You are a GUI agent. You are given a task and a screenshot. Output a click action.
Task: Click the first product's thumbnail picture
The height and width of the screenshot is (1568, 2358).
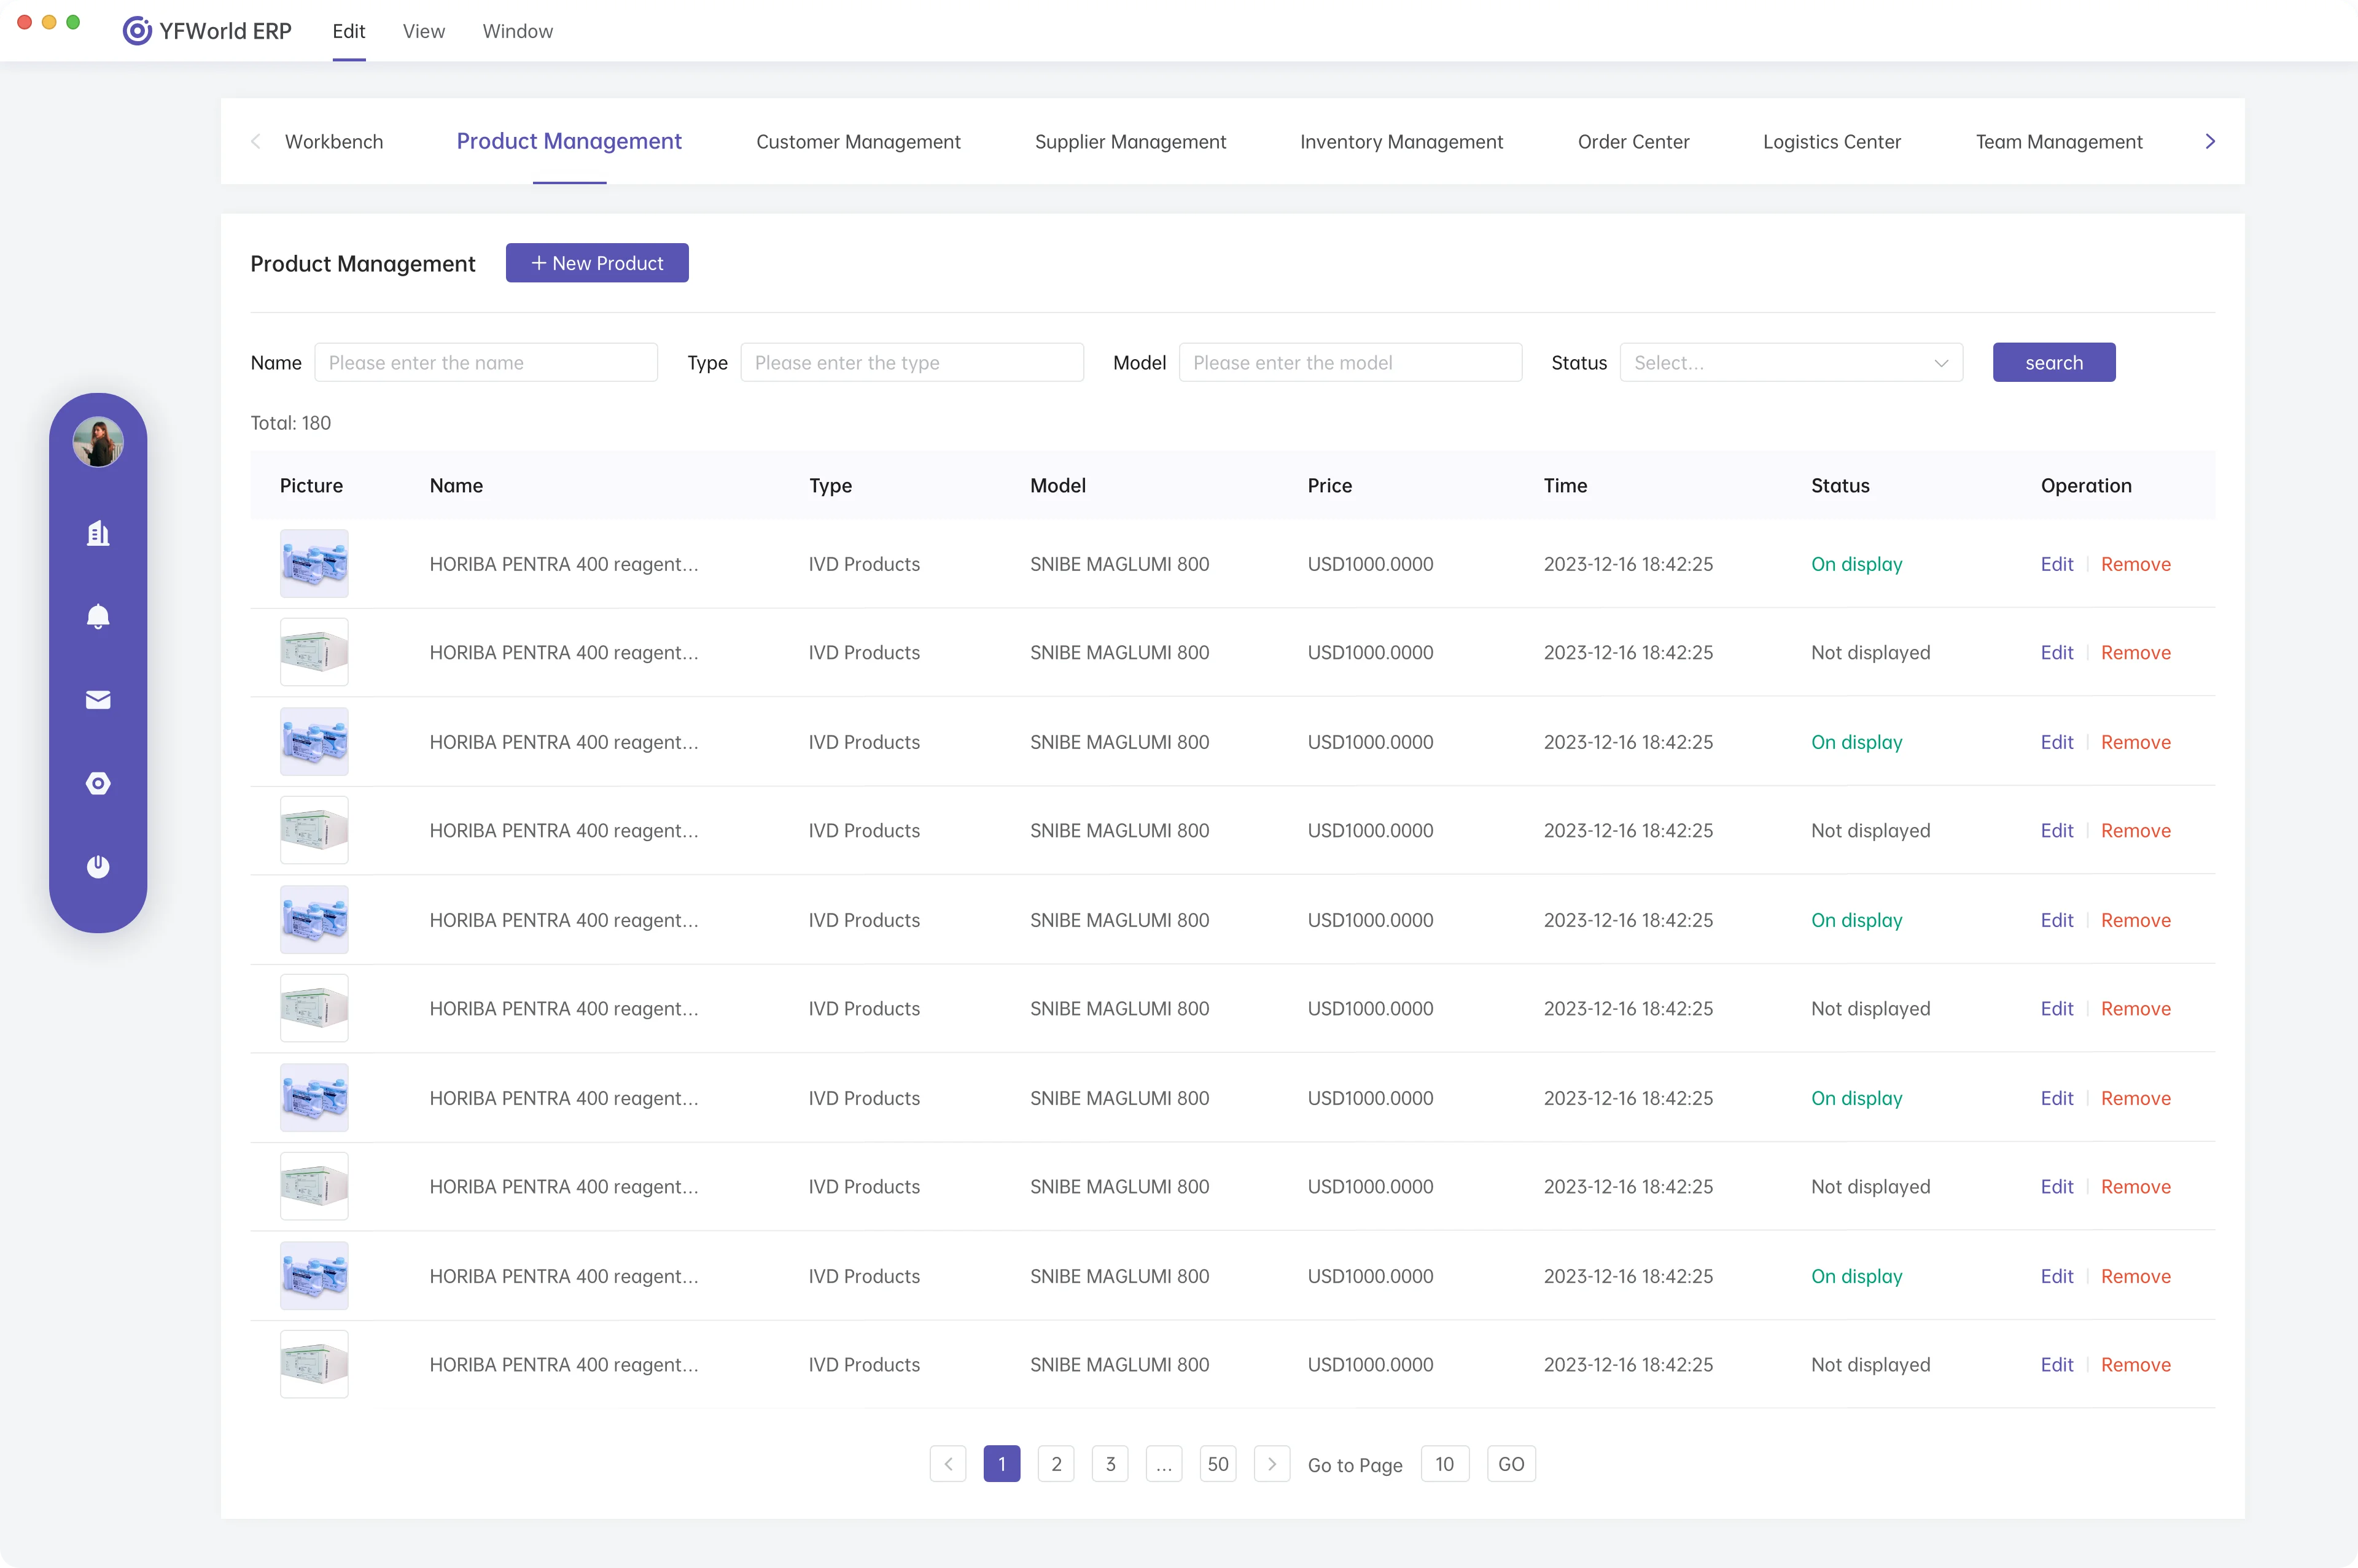tap(314, 564)
